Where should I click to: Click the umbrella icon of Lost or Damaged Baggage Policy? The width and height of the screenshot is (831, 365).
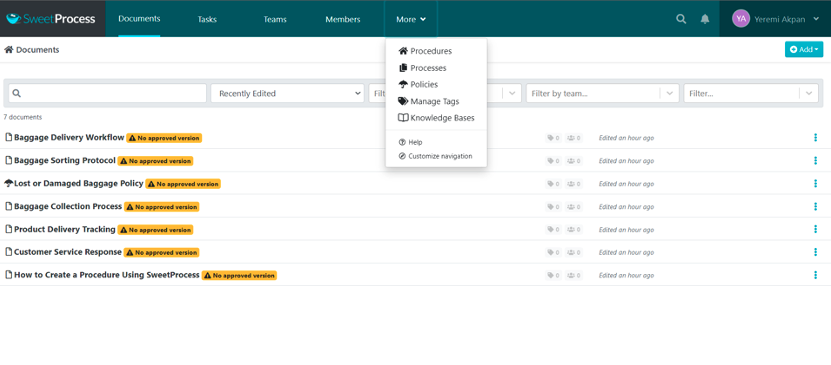[8, 183]
